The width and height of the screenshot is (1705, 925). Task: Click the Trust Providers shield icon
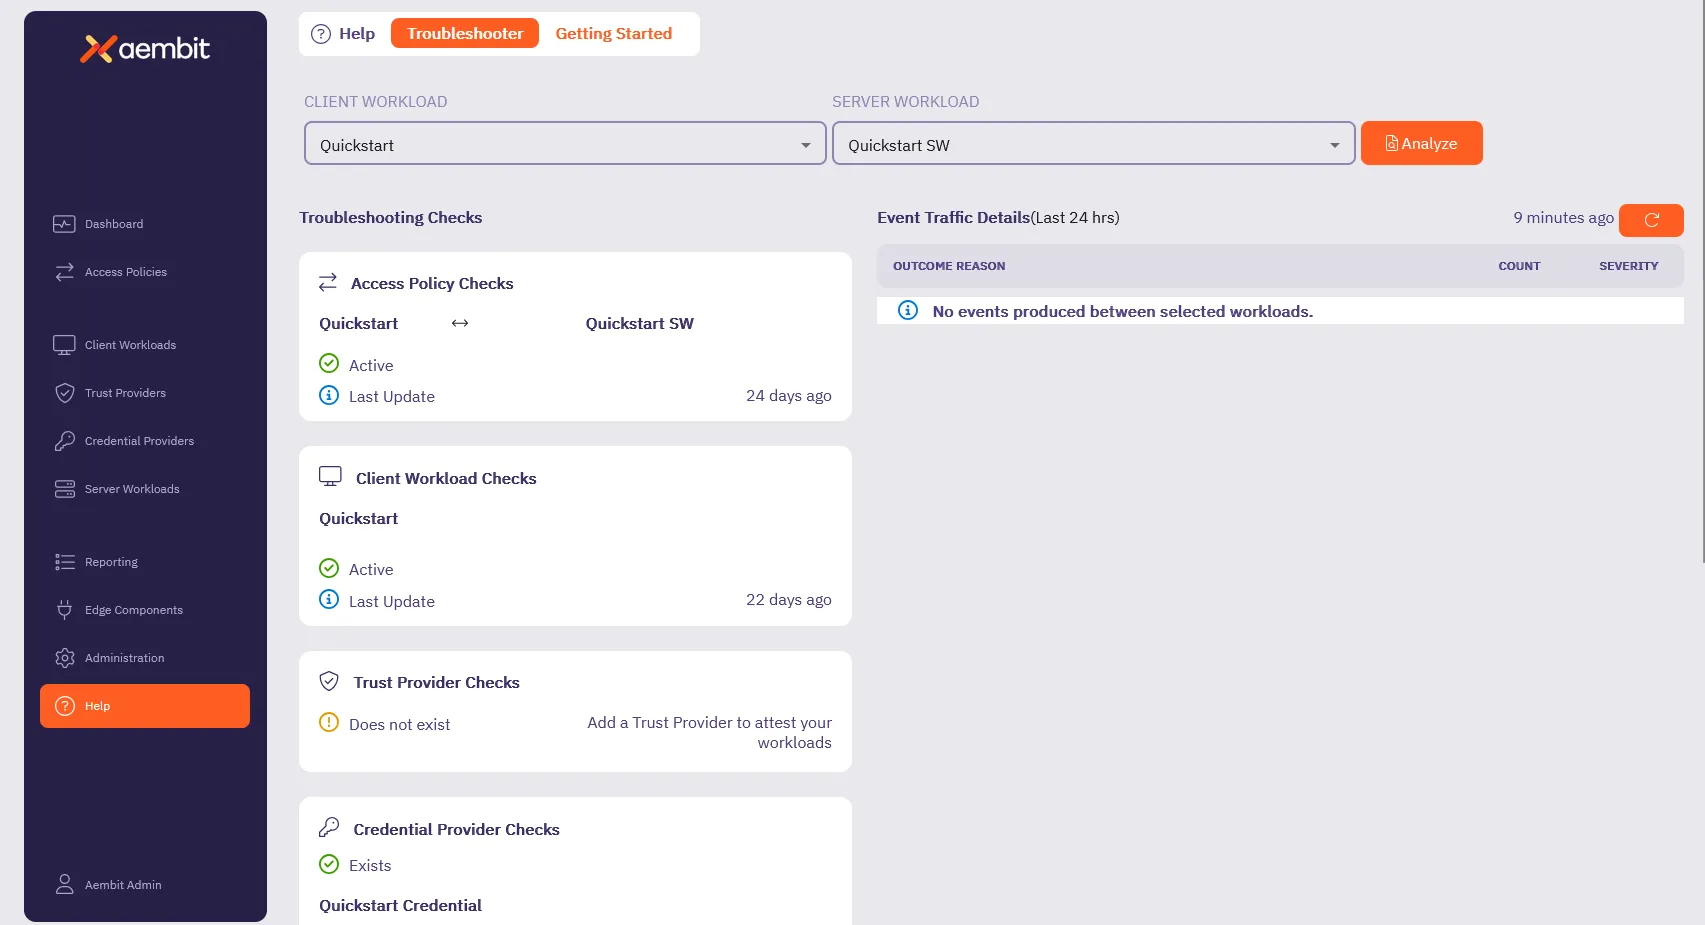pyautogui.click(x=64, y=392)
